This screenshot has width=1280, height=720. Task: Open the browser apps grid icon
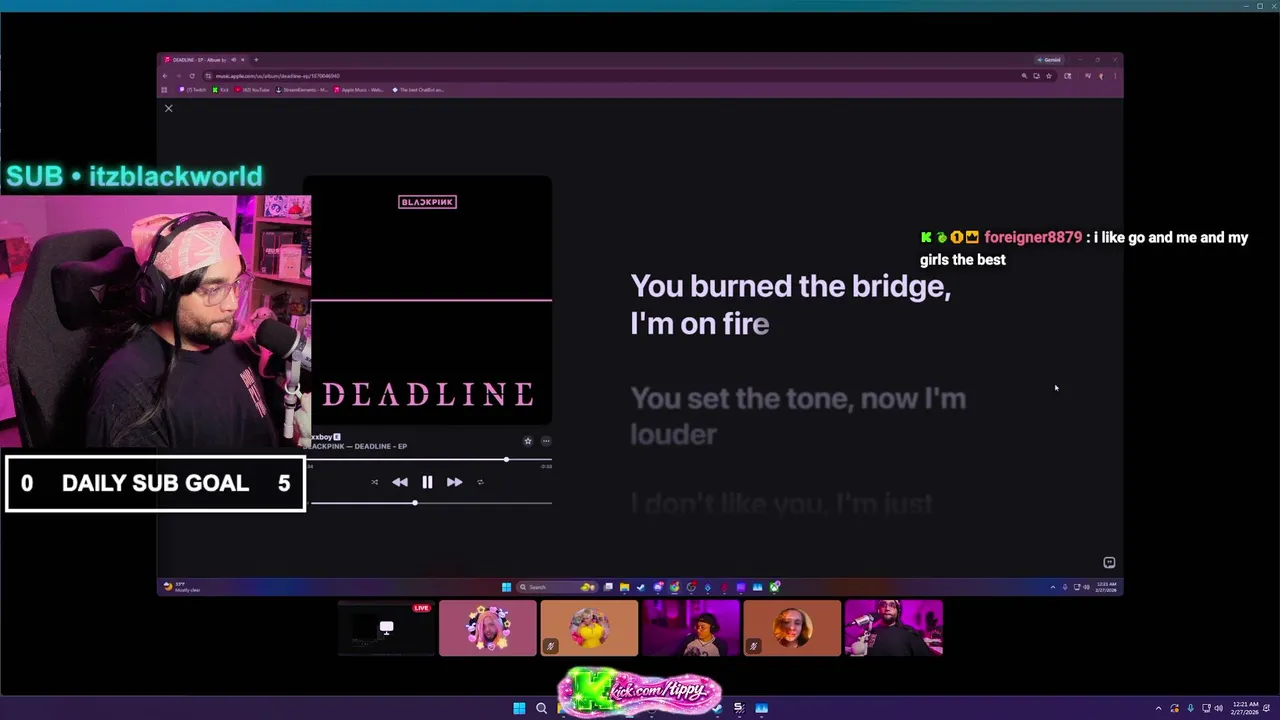(165, 90)
